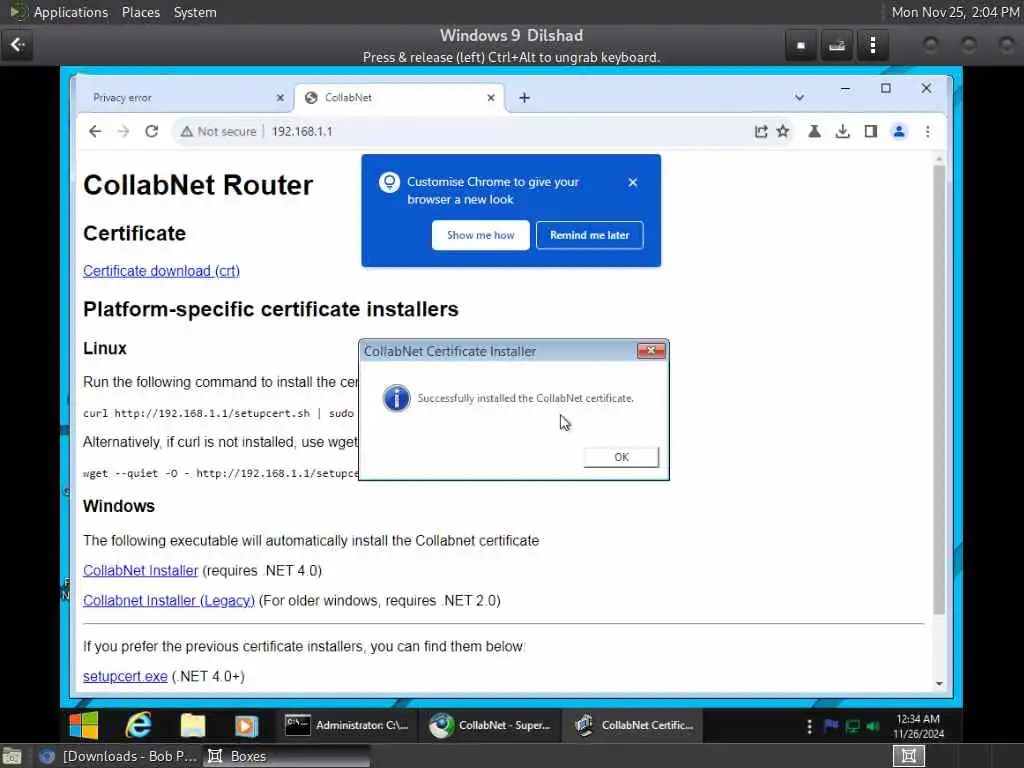Bookmark this page with star icon
The height and width of the screenshot is (768, 1024).
[x=783, y=131]
